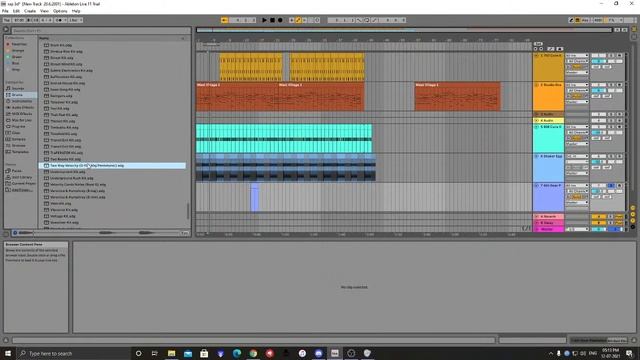Click the tempo value field

[x=19, y=20]
